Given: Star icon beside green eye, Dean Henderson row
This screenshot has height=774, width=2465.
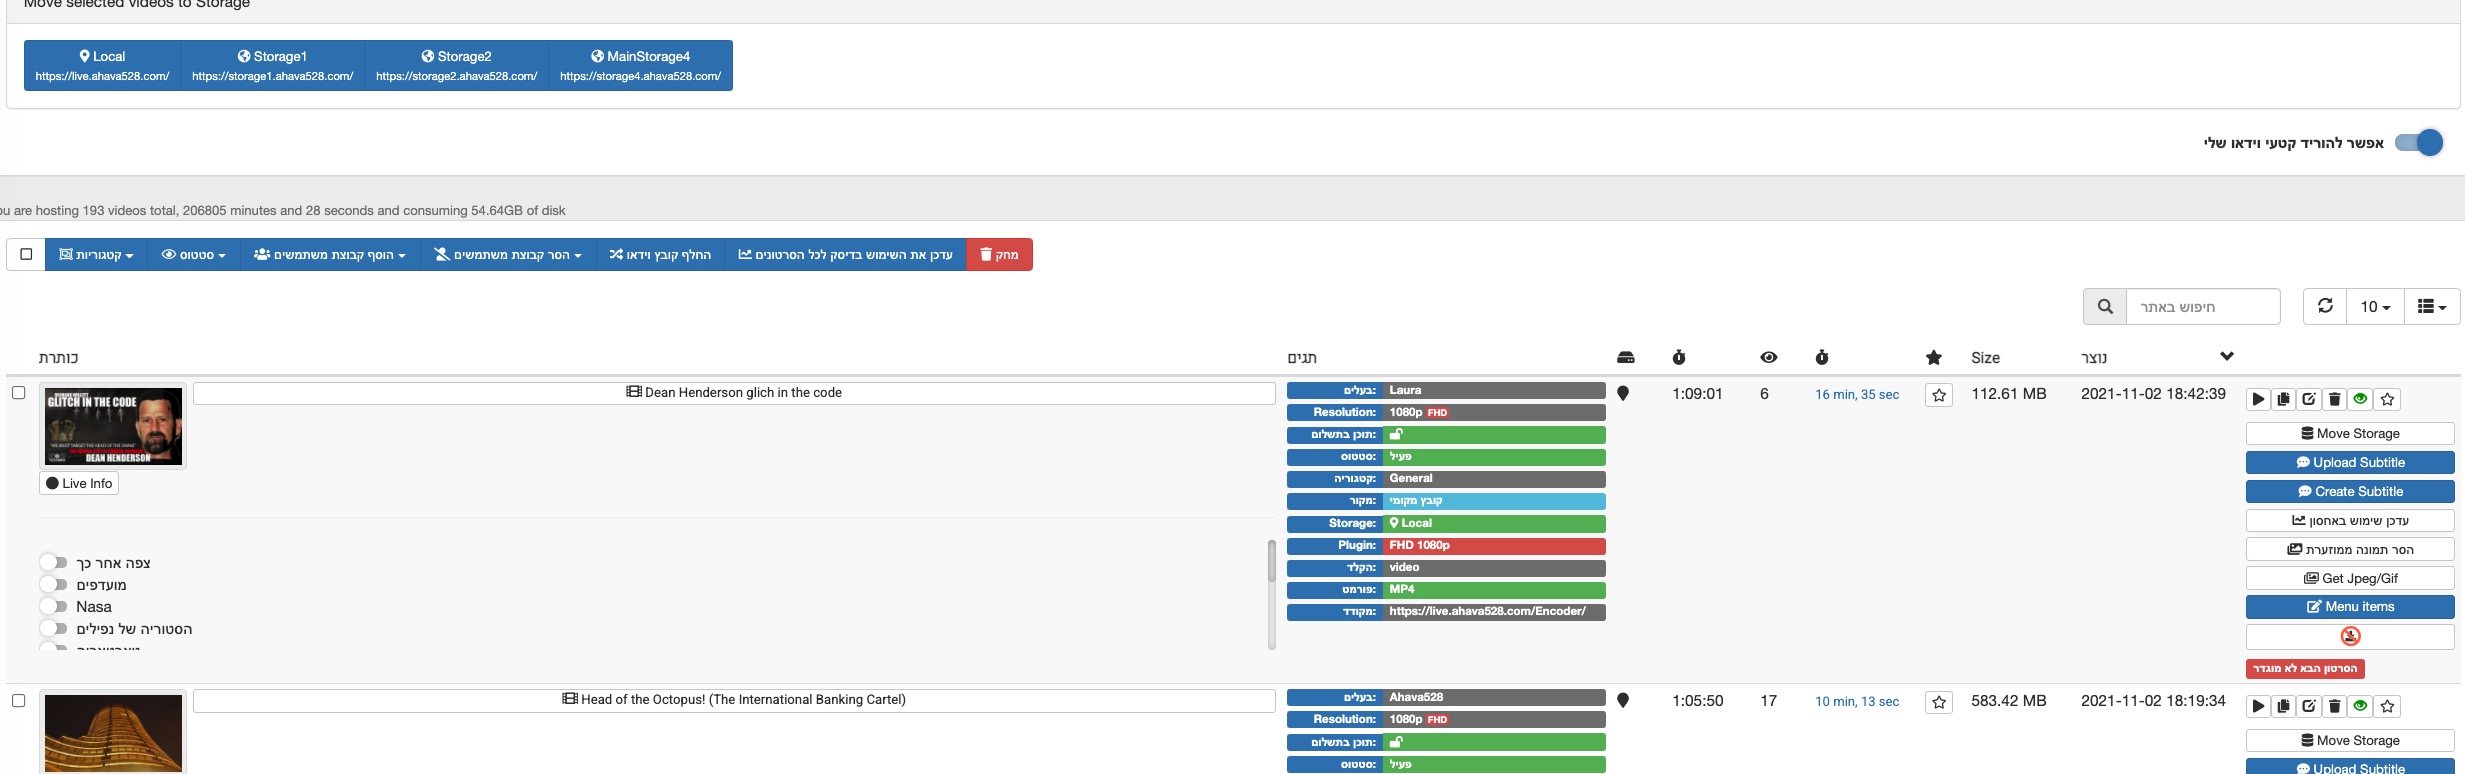Looking at the screenshot, I should click(2388, 399).
